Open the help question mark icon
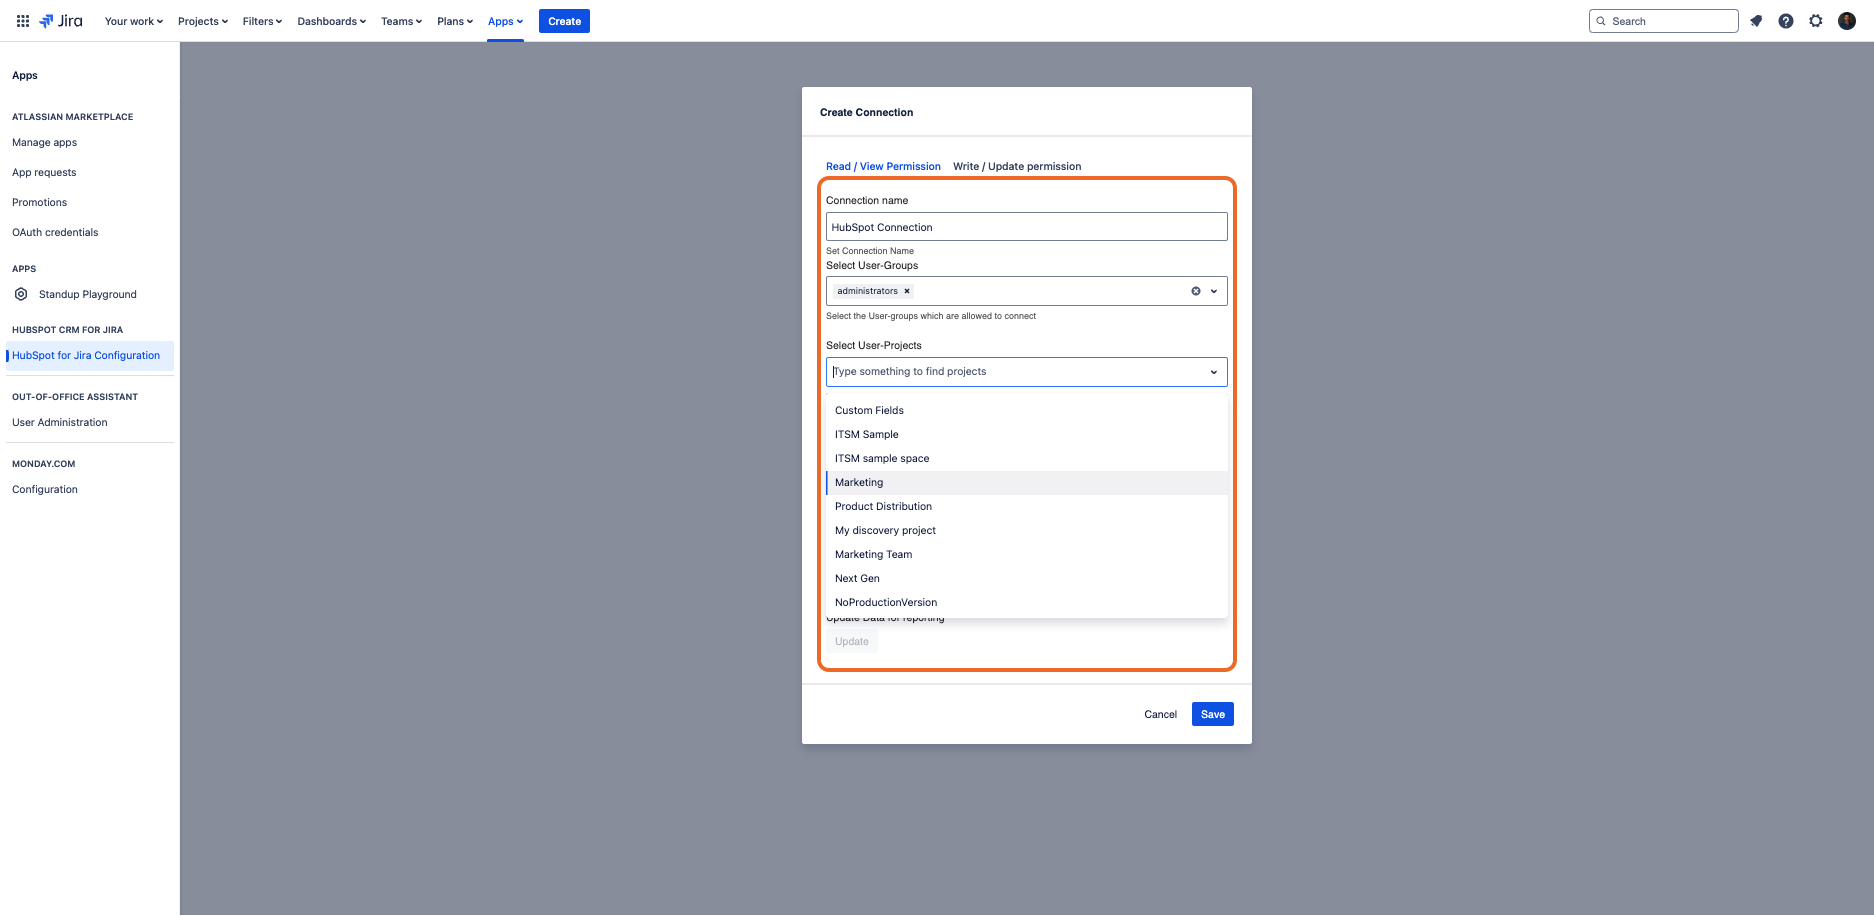Image resolution: width=1874 pixels, height=916 pixels. tap(1786, 21)
